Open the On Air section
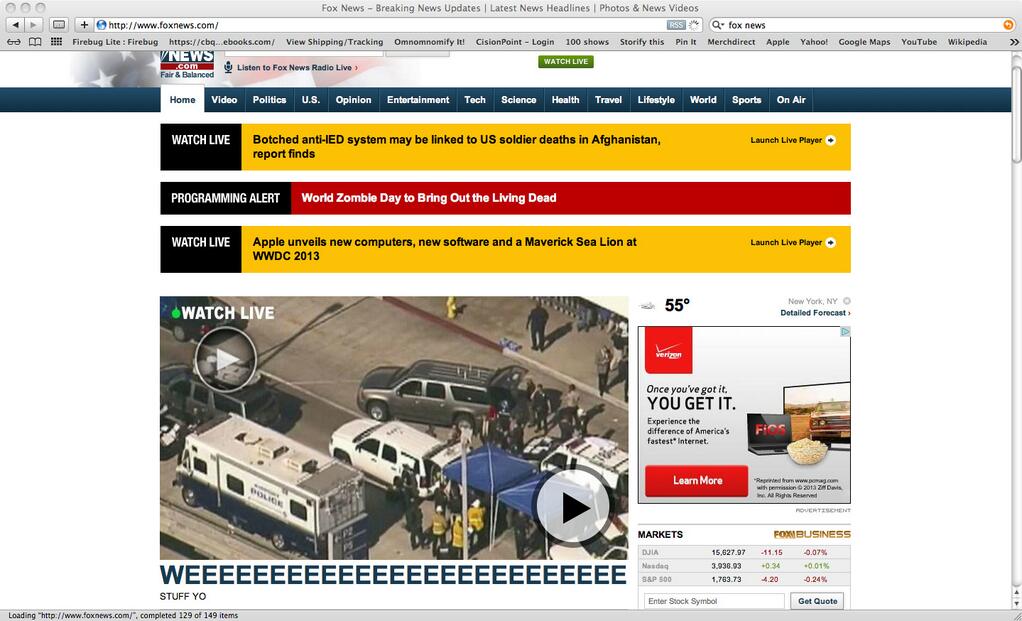This screenshot has width=1022, height=621. (x=791, y=100)
